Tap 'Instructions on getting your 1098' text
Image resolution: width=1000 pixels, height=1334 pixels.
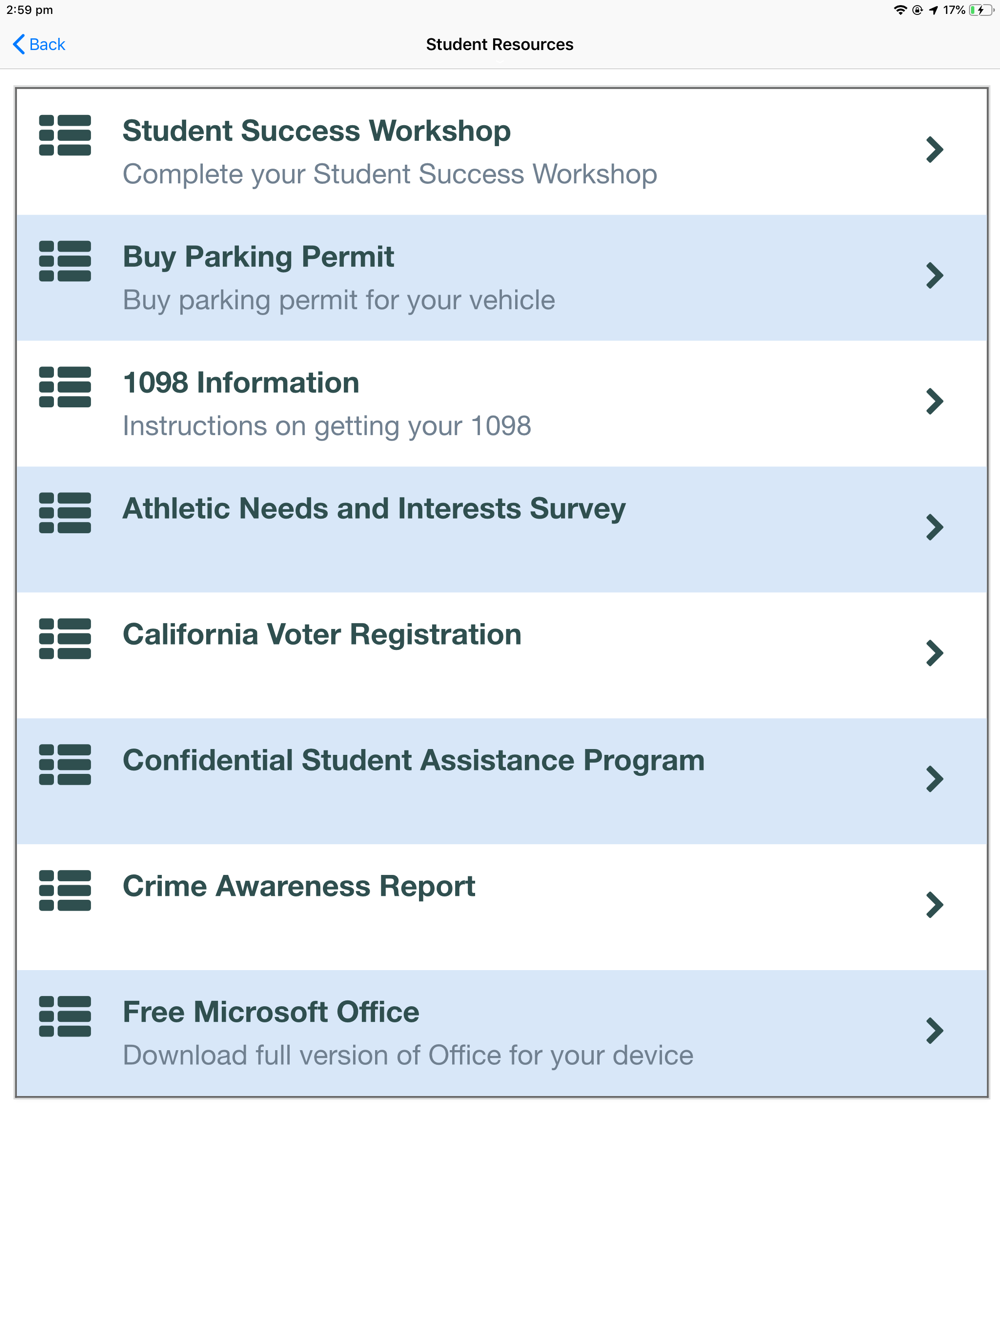tap(326, 426)
